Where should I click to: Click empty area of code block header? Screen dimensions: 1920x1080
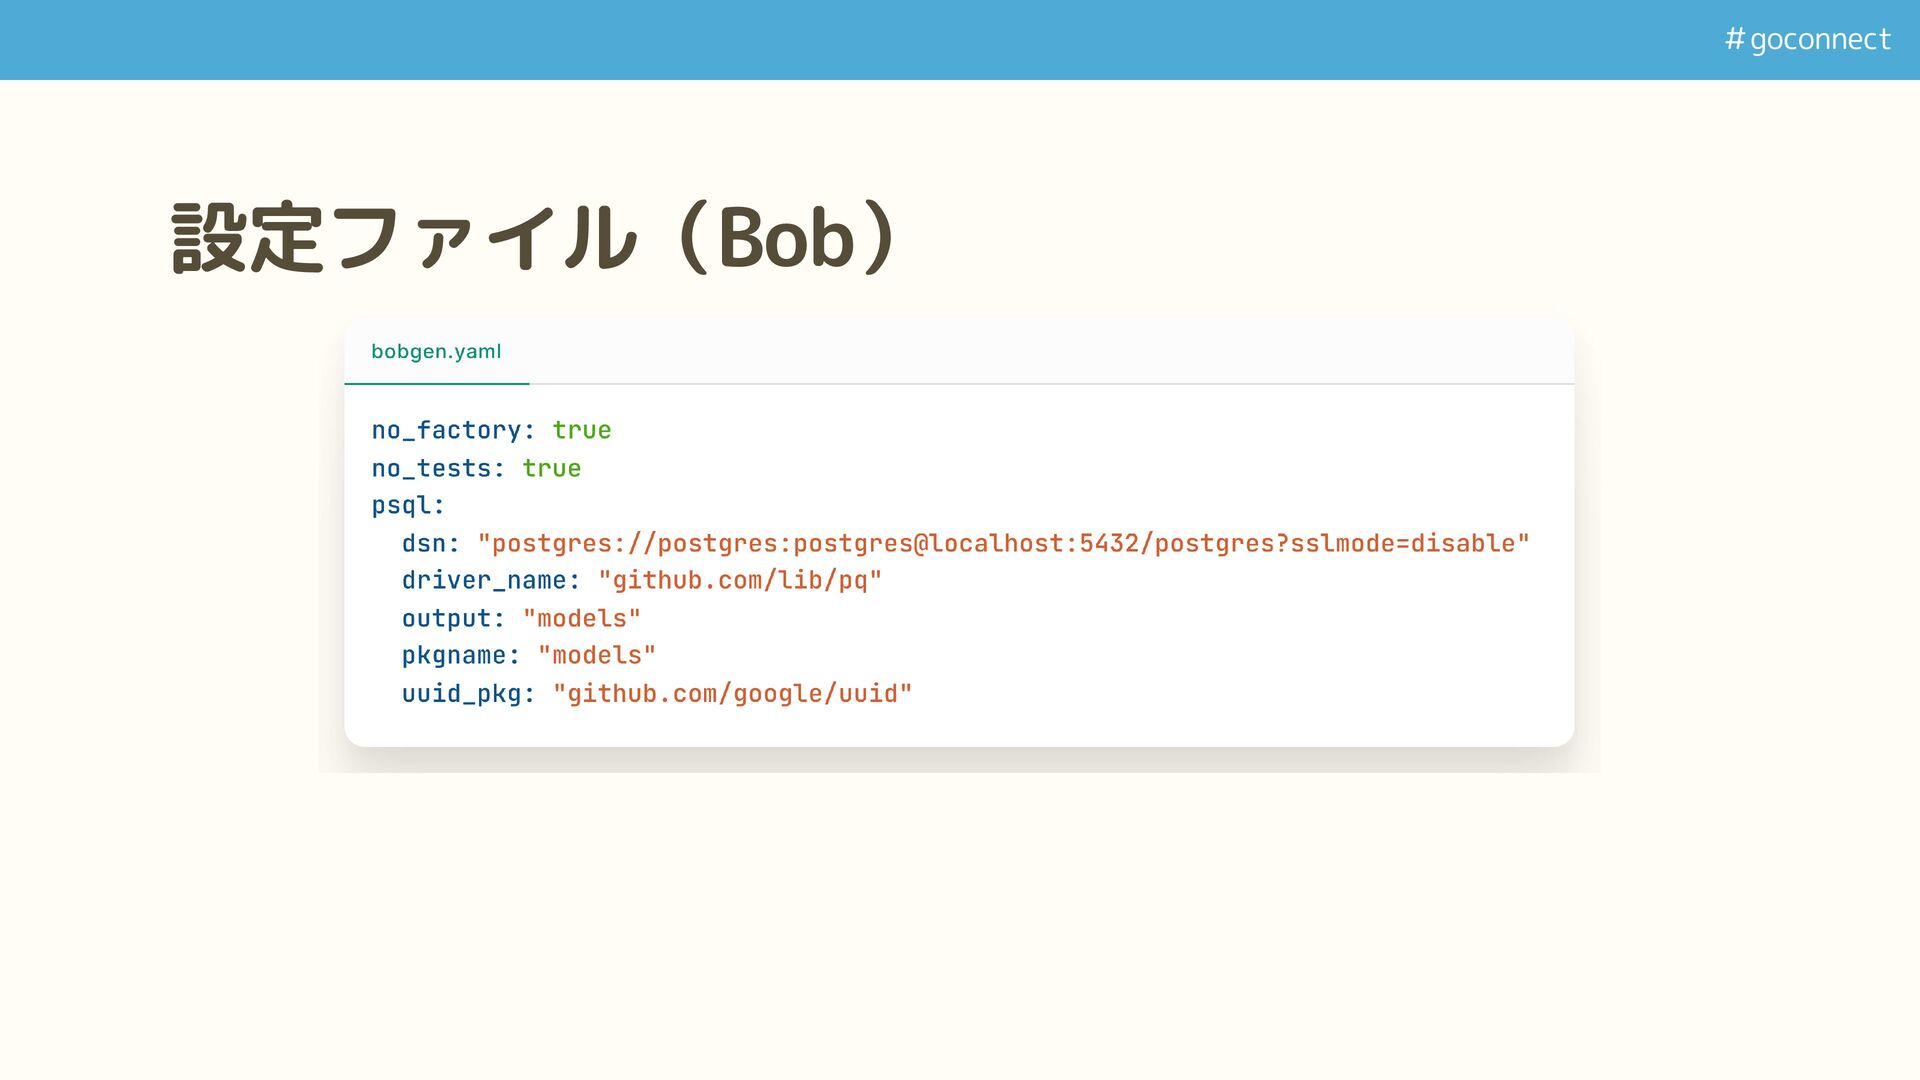pyautogui.click(x=1050, y=352)
